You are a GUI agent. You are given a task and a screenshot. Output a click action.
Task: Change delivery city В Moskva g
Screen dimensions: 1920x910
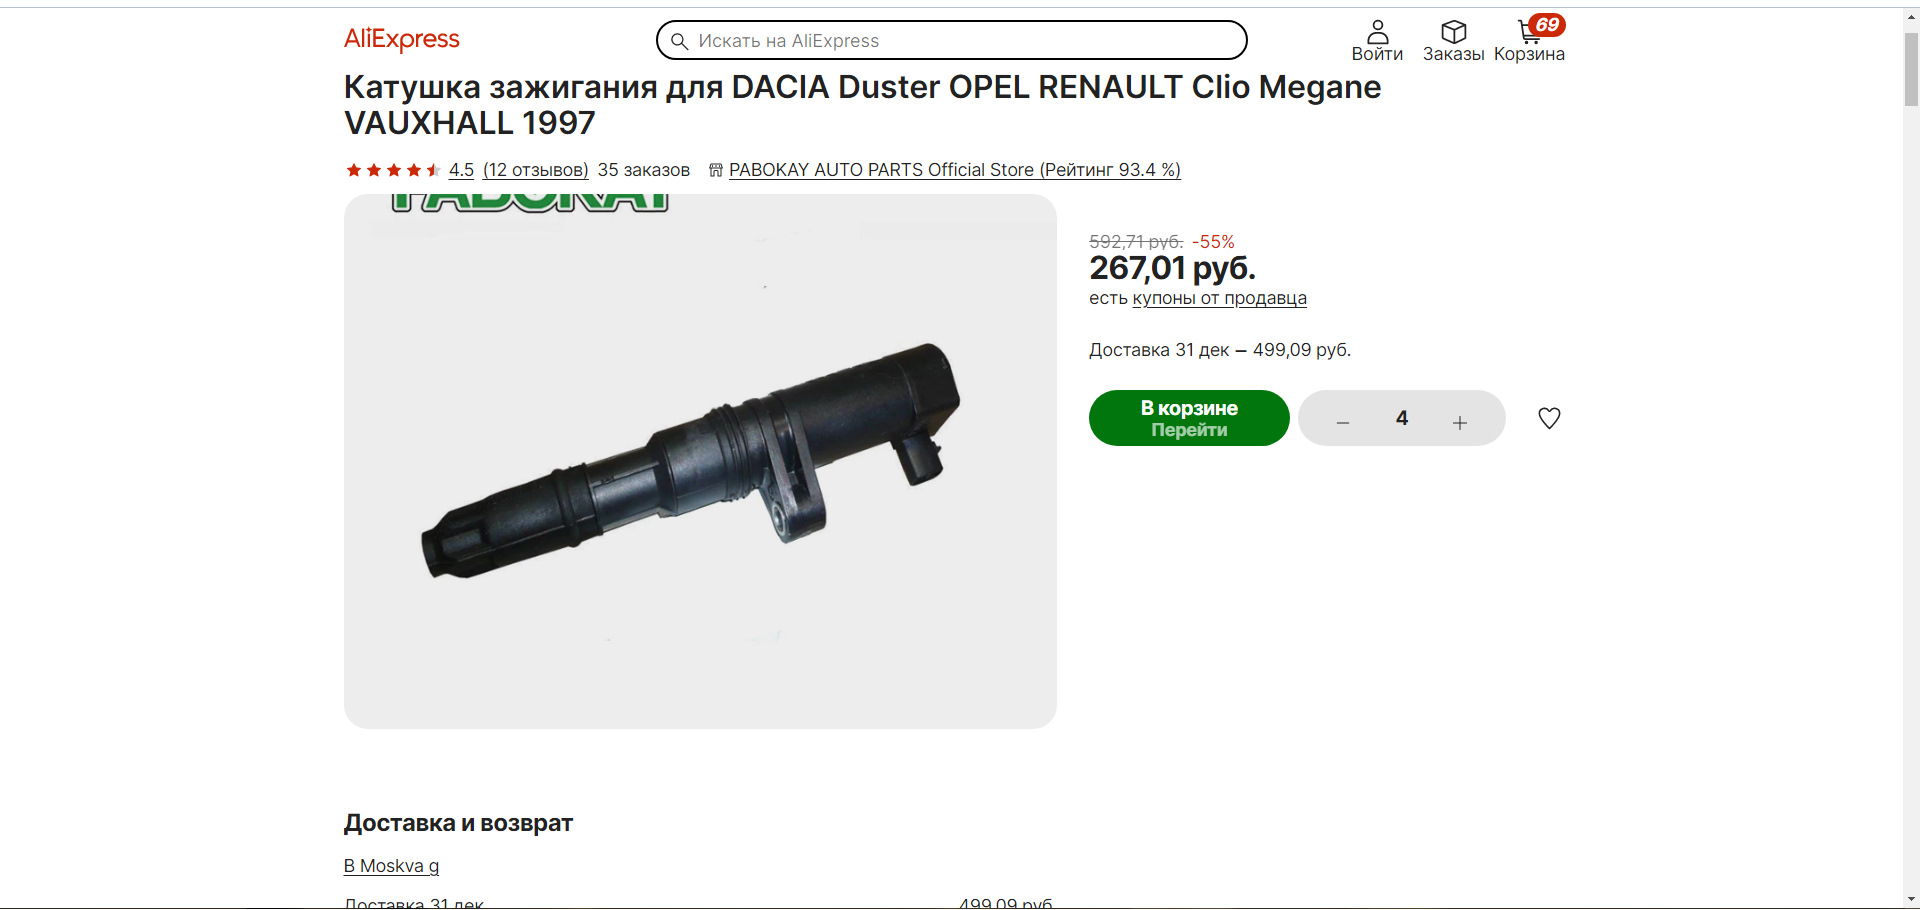coord(391,866)
